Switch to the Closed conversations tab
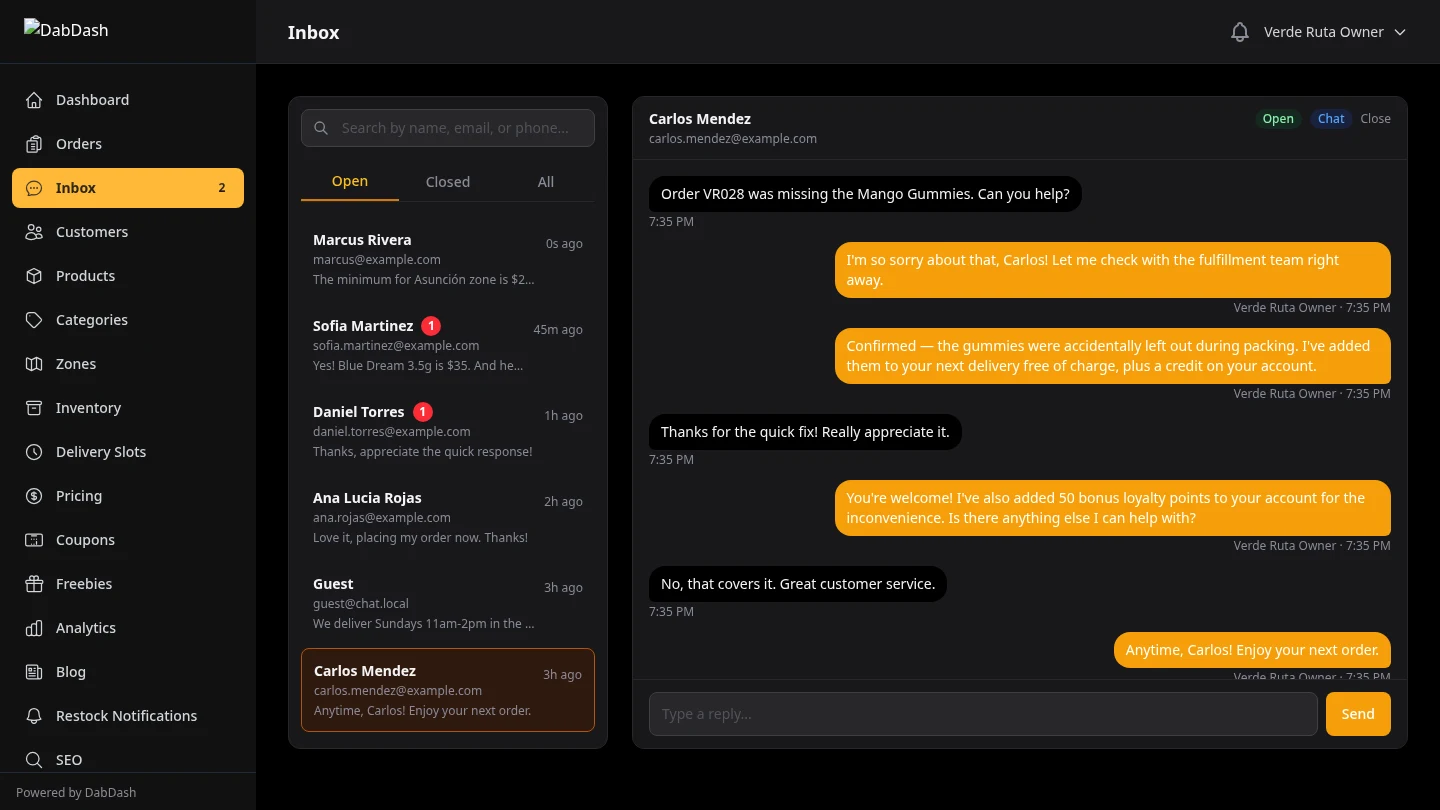The image size is (1440, 810). pyautogui.click(x=447, y=181)
